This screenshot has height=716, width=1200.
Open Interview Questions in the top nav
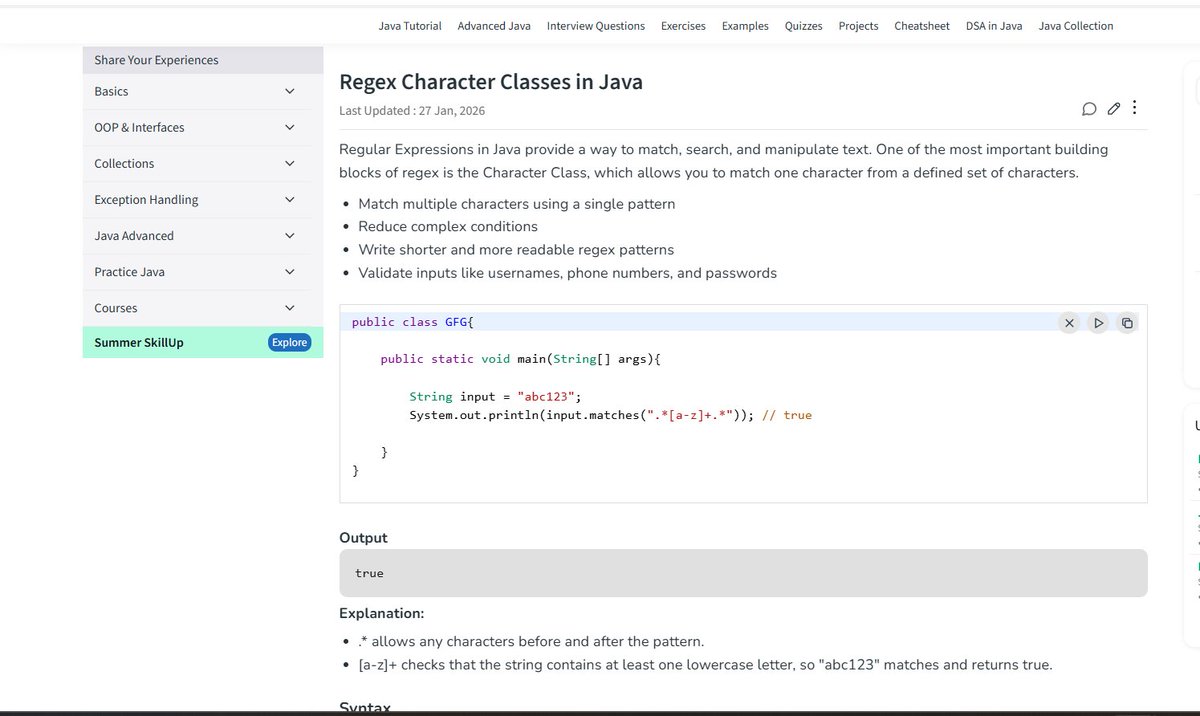[x=596, y=26]
